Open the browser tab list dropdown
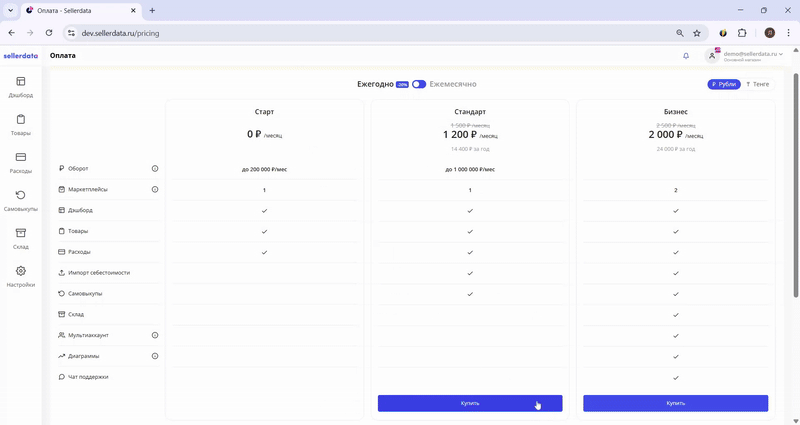Screen dimensions: 800x425 coord(10,10)
